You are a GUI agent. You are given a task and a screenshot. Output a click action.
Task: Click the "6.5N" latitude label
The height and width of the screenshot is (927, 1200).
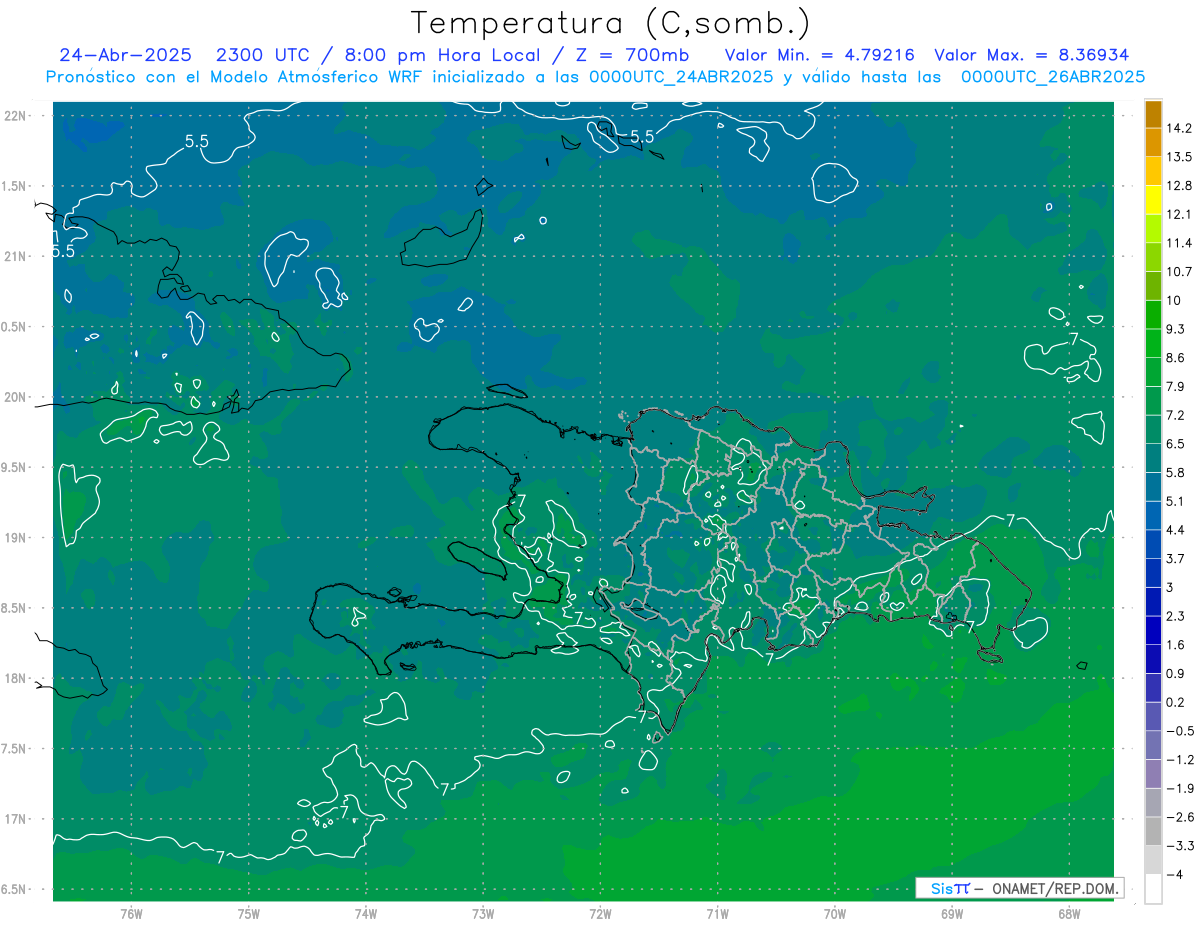[14, 890]
